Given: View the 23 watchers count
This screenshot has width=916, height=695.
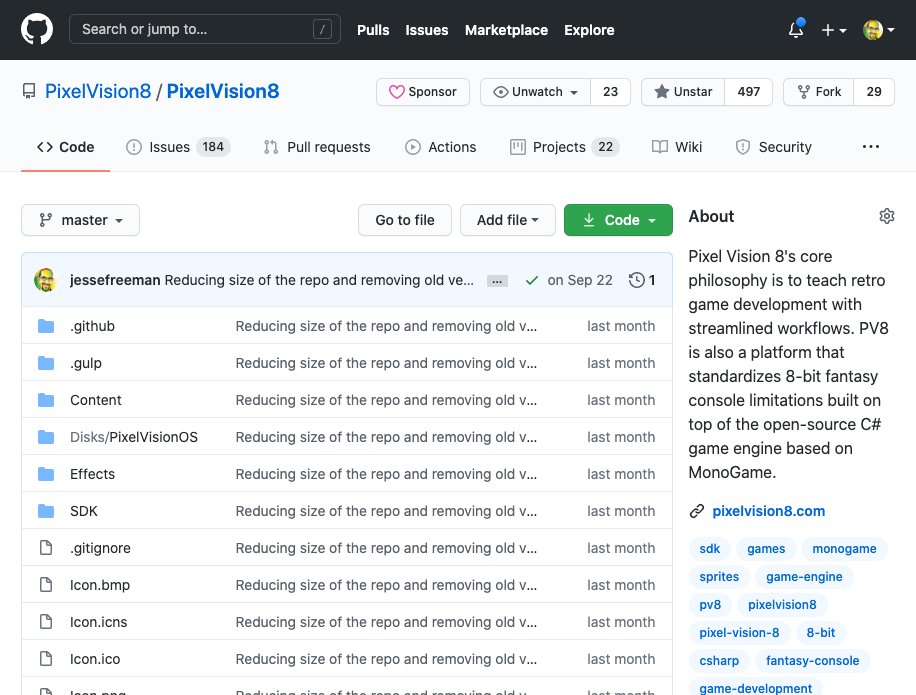Looking at the screenshot, I should [610, 92].
